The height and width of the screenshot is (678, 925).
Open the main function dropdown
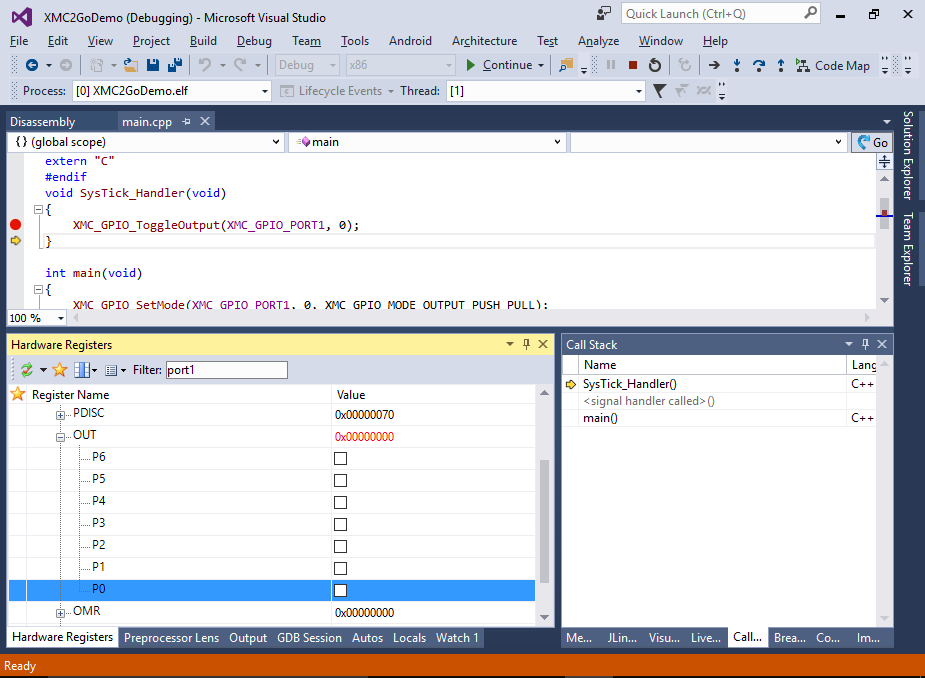427,142
